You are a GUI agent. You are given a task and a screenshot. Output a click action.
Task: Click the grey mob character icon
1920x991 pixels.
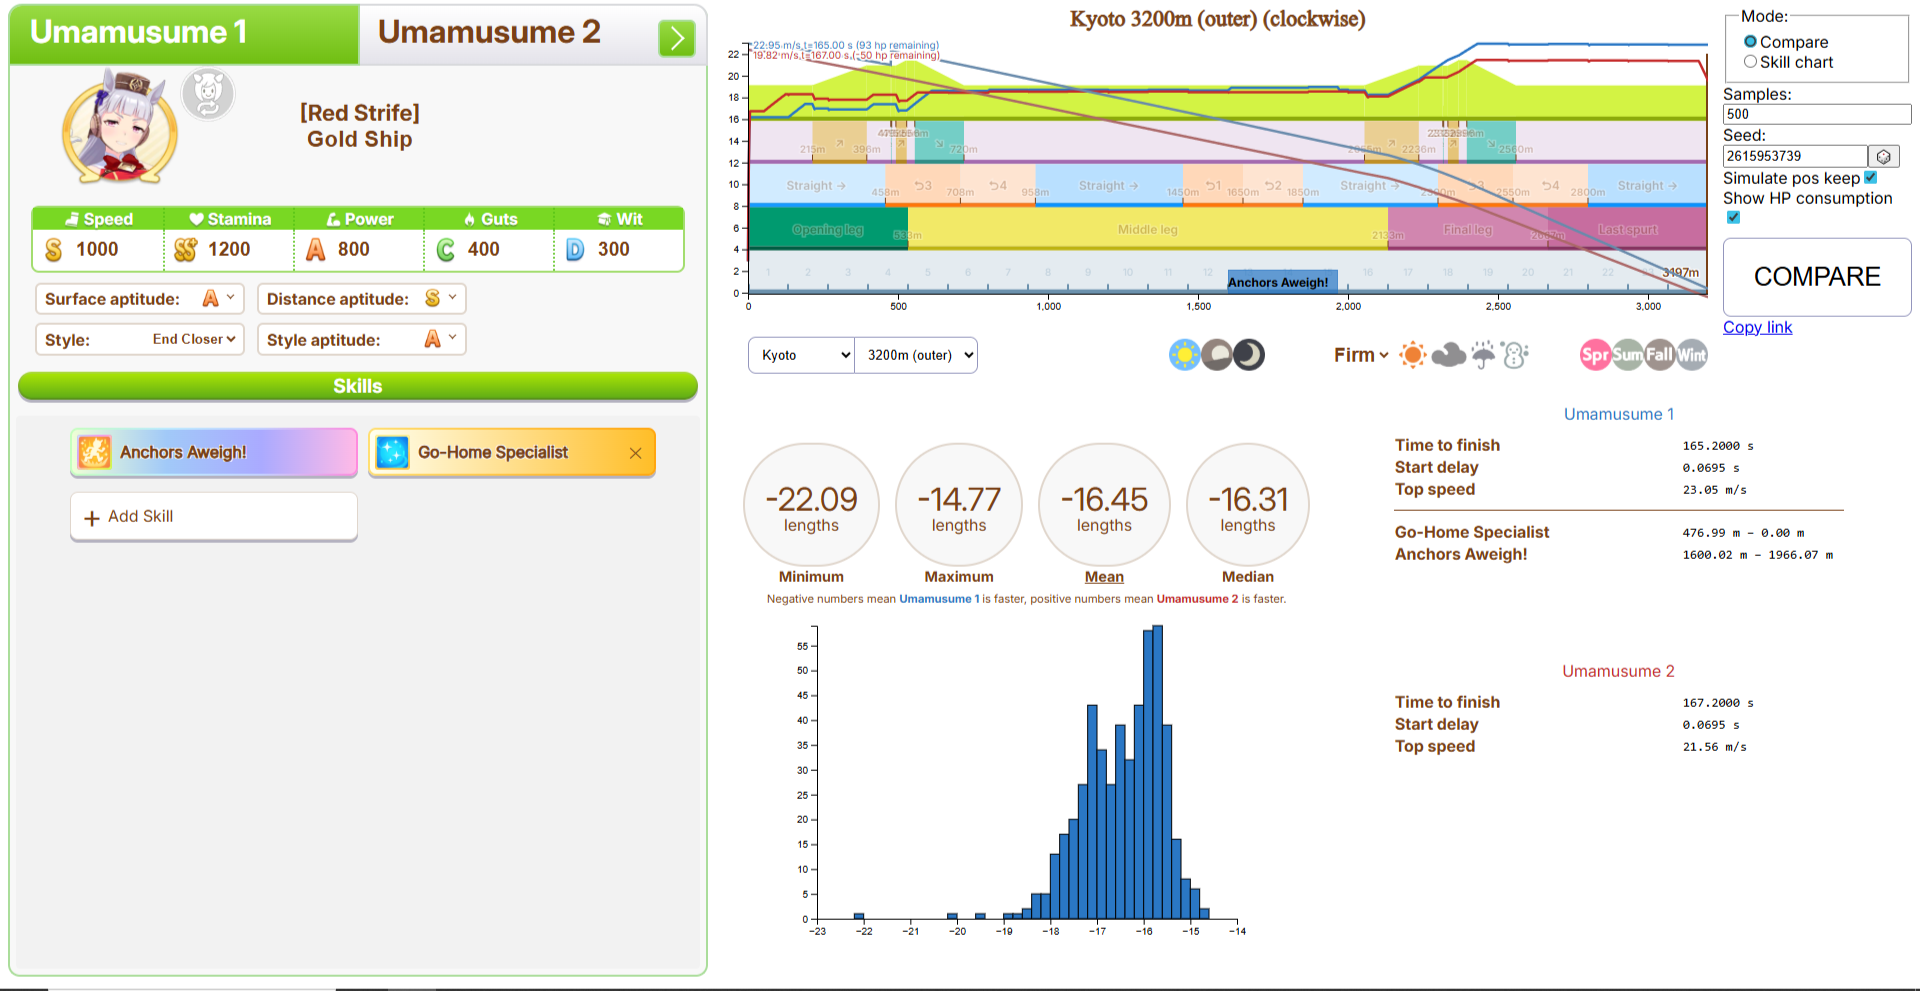point(208,95)
